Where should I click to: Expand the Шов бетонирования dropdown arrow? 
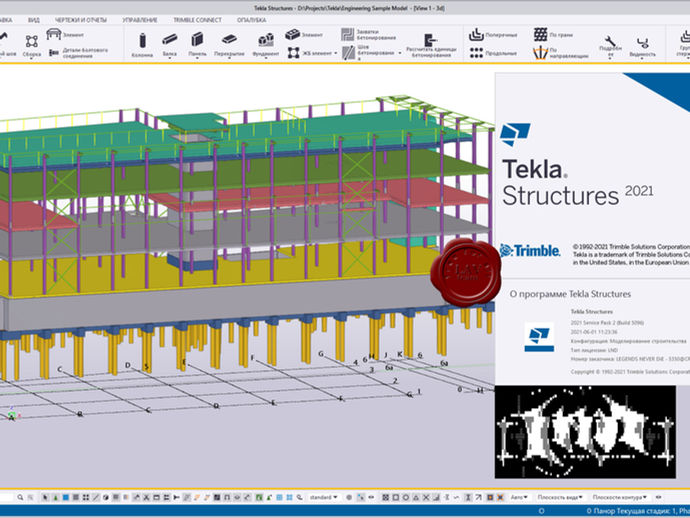400,53
